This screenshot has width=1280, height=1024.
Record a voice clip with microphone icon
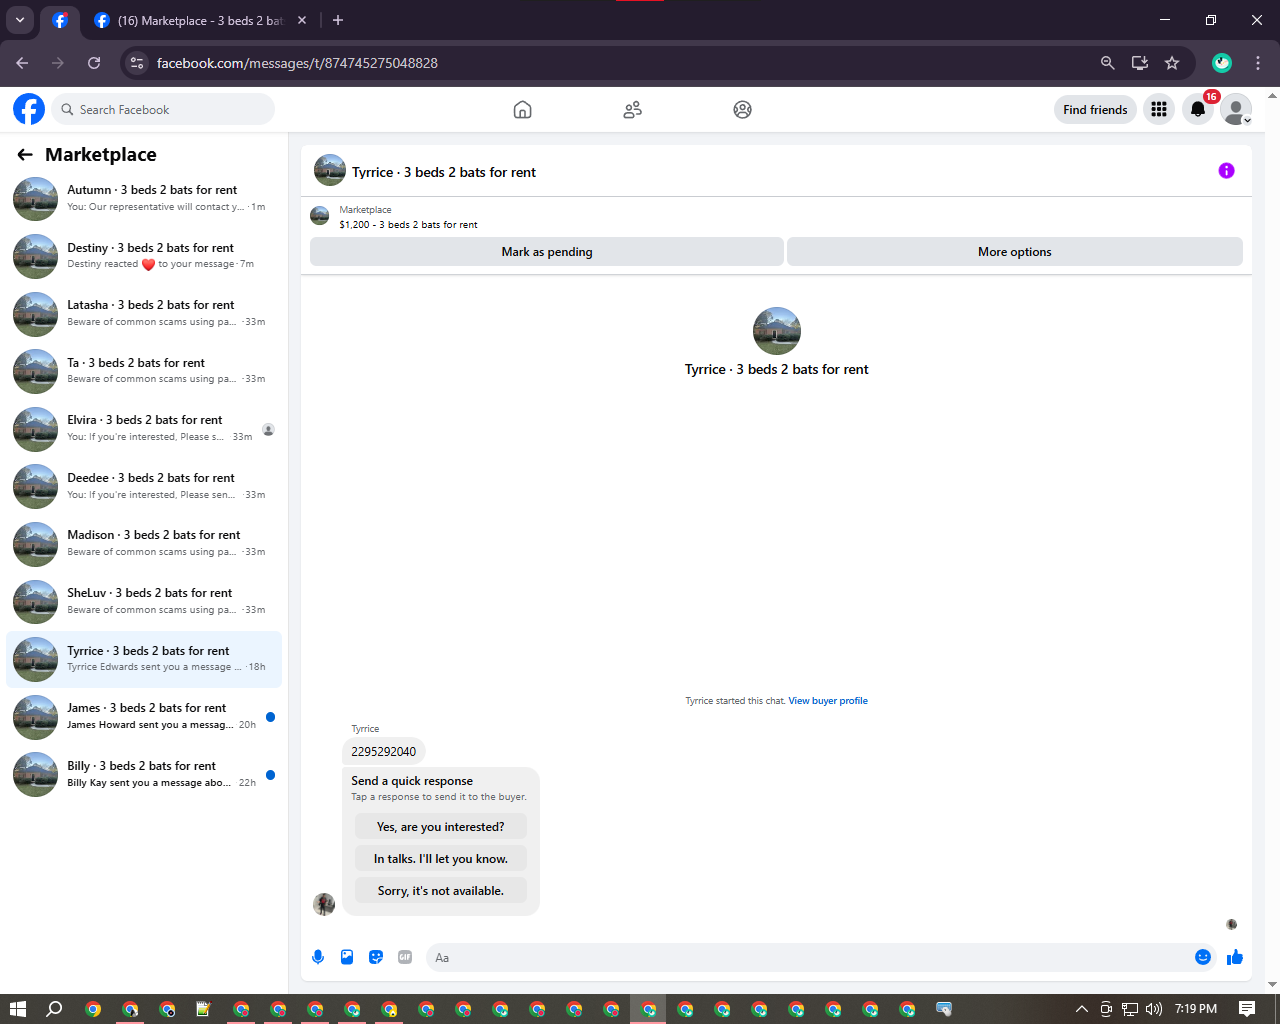(318, 957)
